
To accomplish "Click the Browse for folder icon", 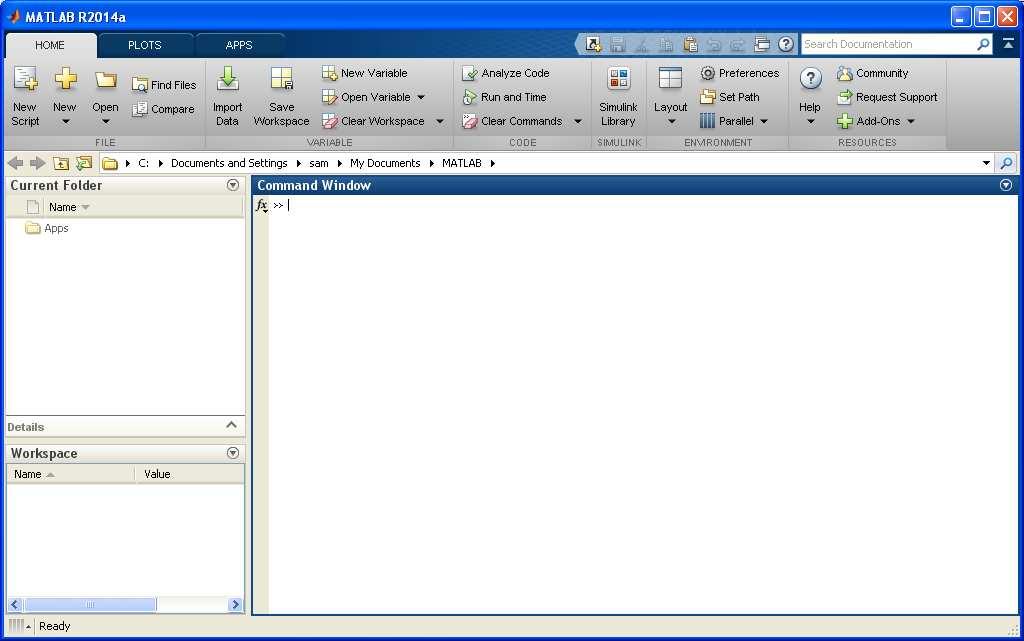I will [x=84, y=163].
